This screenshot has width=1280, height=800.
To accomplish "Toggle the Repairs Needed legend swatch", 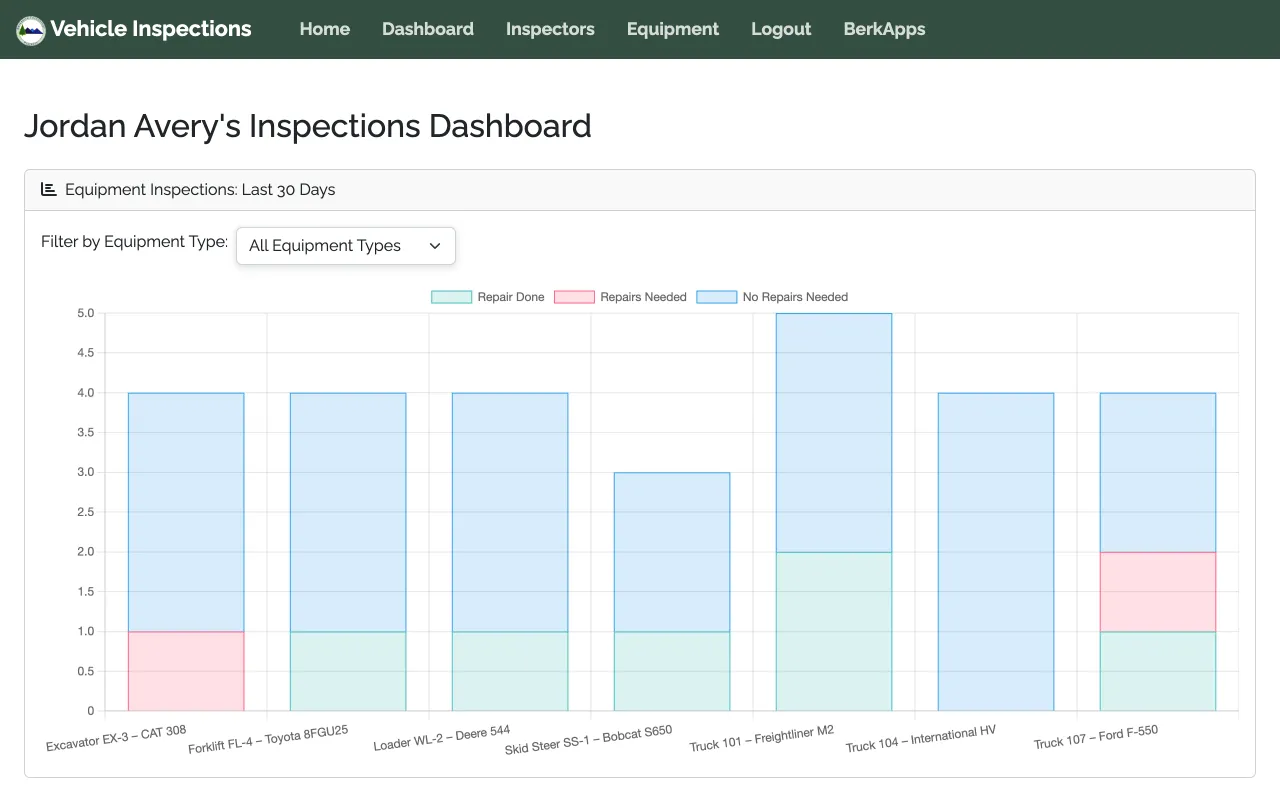I will [574, 297].
